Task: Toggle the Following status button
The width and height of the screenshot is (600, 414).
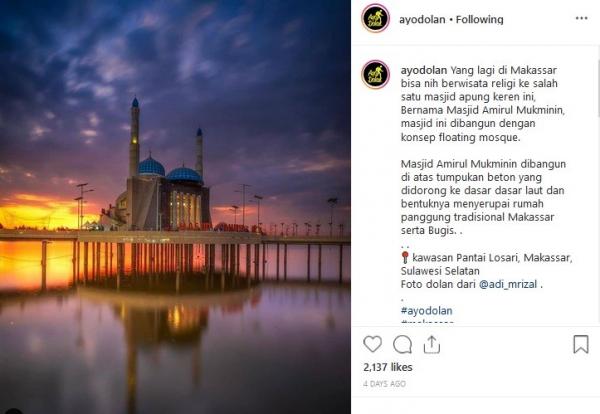Action: coord(479,19)
